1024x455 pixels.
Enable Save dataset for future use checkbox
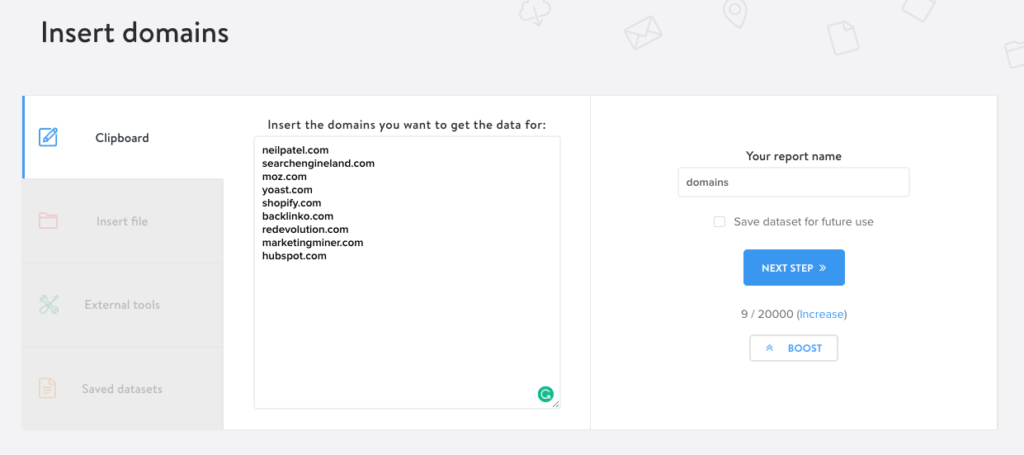pos(719,222)
